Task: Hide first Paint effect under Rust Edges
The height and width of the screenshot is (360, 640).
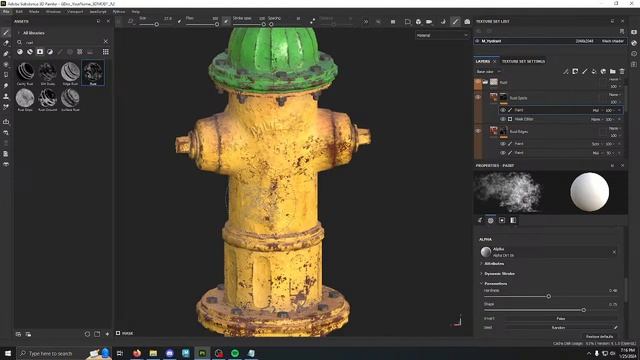Action: click(x=503, y=144)
